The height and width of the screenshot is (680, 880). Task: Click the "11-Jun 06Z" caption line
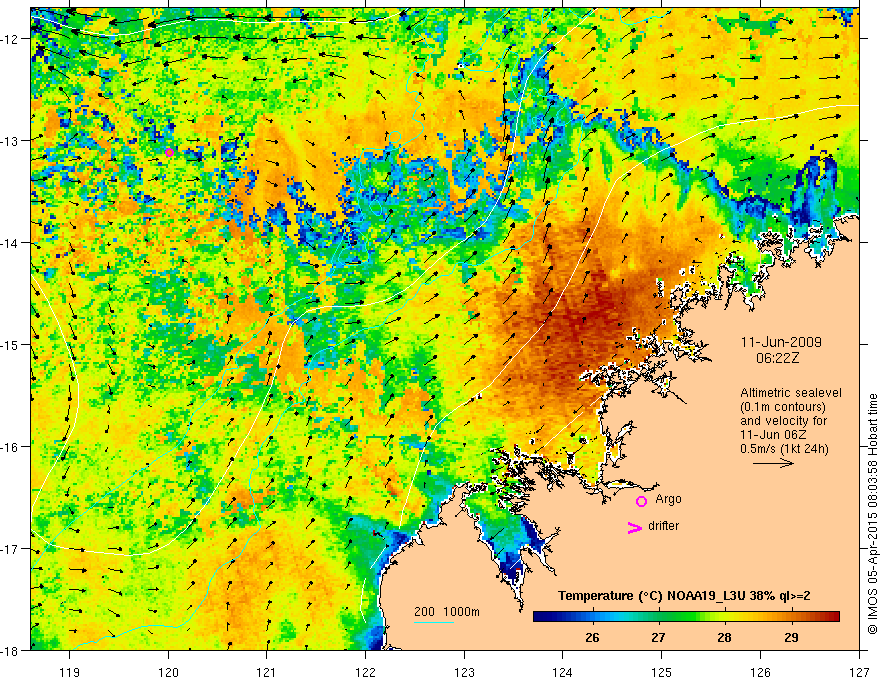point(772,435)
